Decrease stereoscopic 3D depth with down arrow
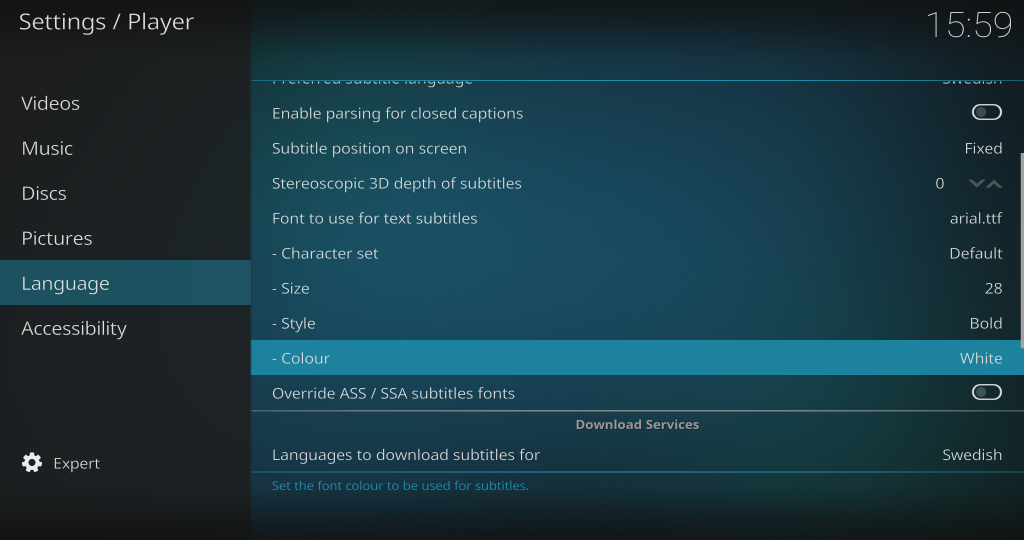 click(977, 184)
